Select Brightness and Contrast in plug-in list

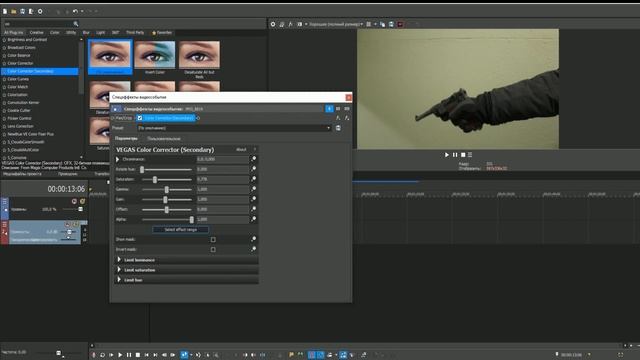click(x=27, y=40)
